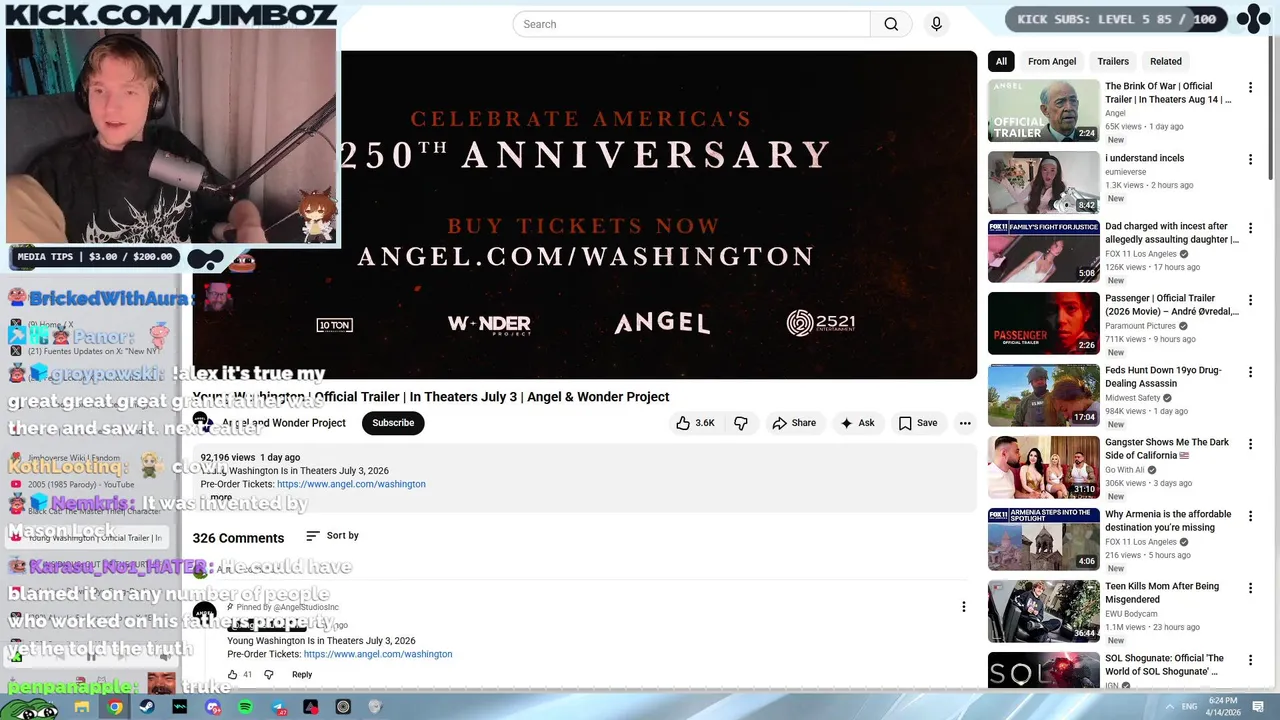Image resolution: width=1280 pixels, height=720 pixels.
Task: Click the ENG language indicator in tray
Action: tap(1190, 707)
